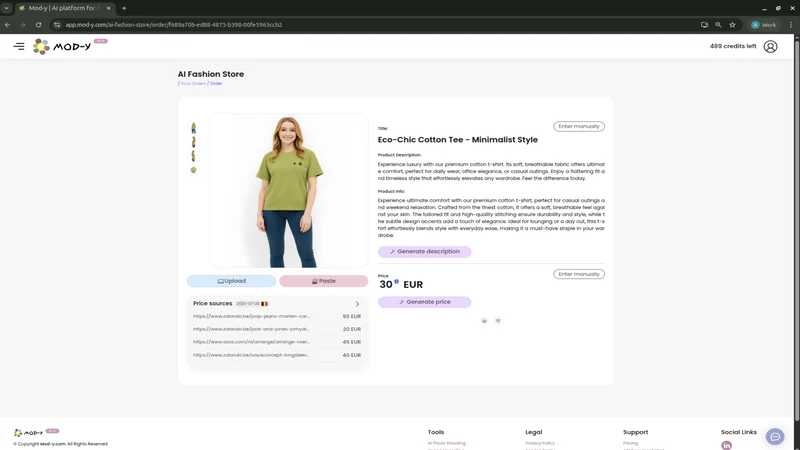Viewport: 800px width, 450px height.
Task: Close the Mod-y browser tab
Action: click(108, 8)
